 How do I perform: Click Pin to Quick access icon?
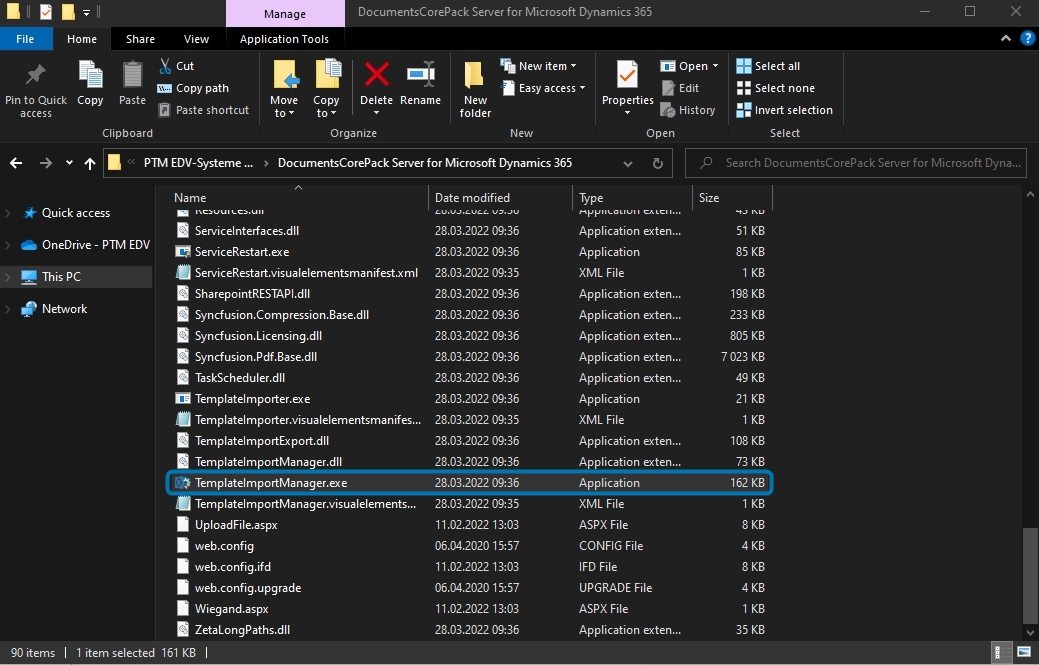pyautogui.click(x=36, y=75)
